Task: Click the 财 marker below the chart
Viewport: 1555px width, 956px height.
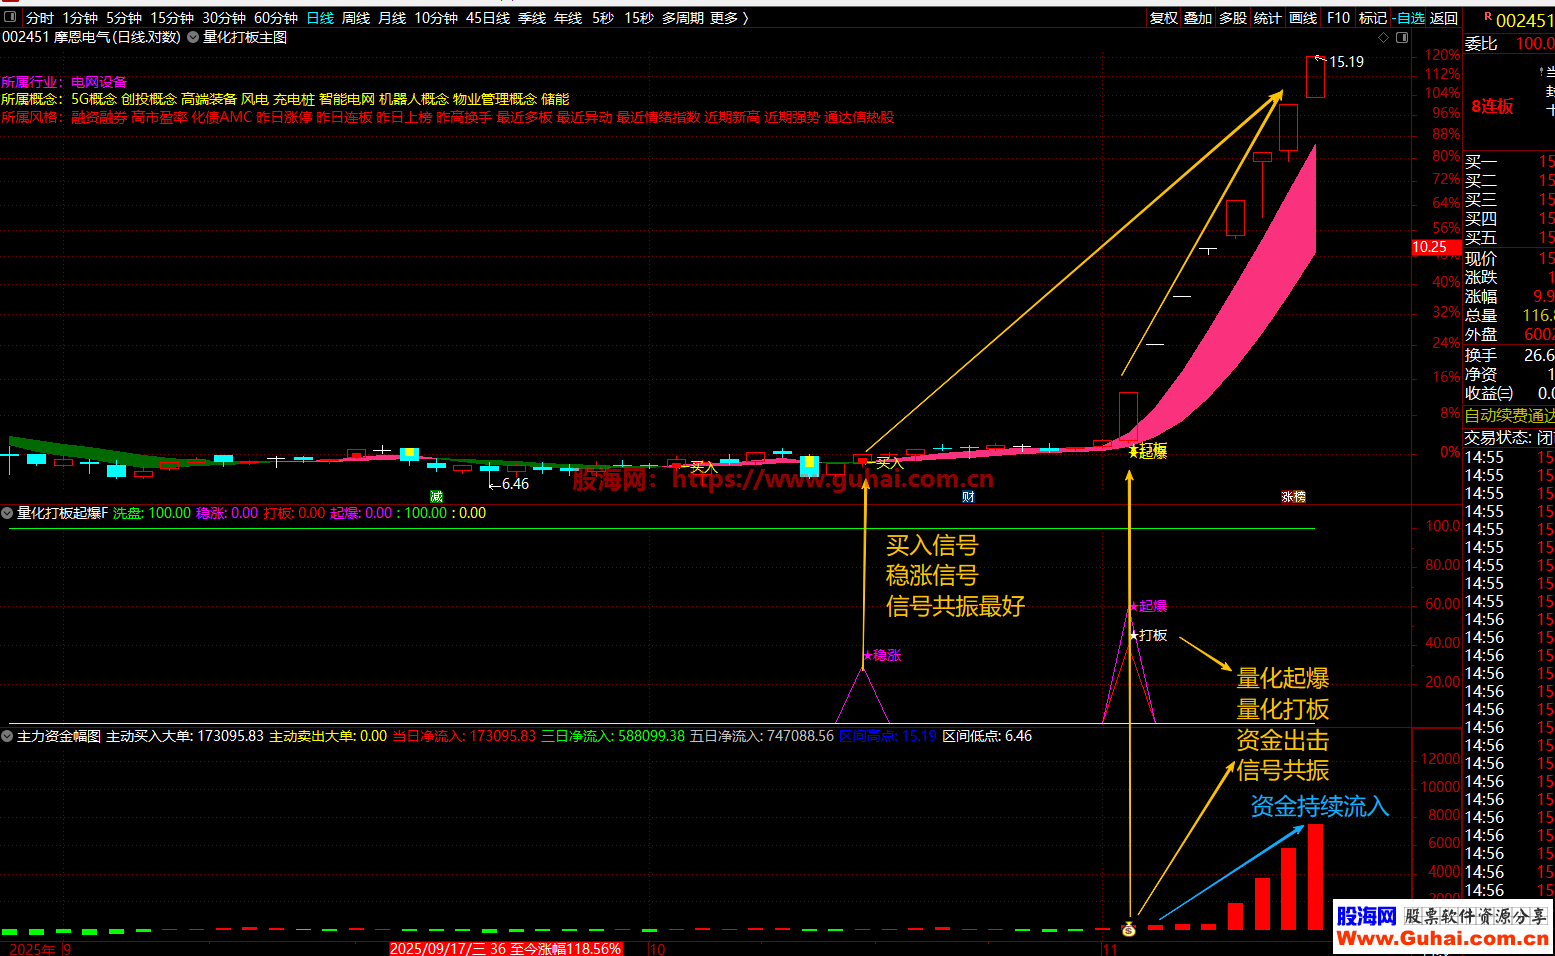Action: pyautogui.click(x=968, y=496)
